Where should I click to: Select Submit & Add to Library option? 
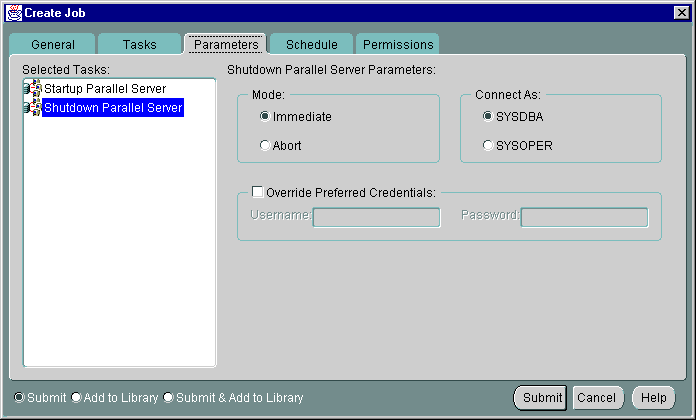point(168,398)
